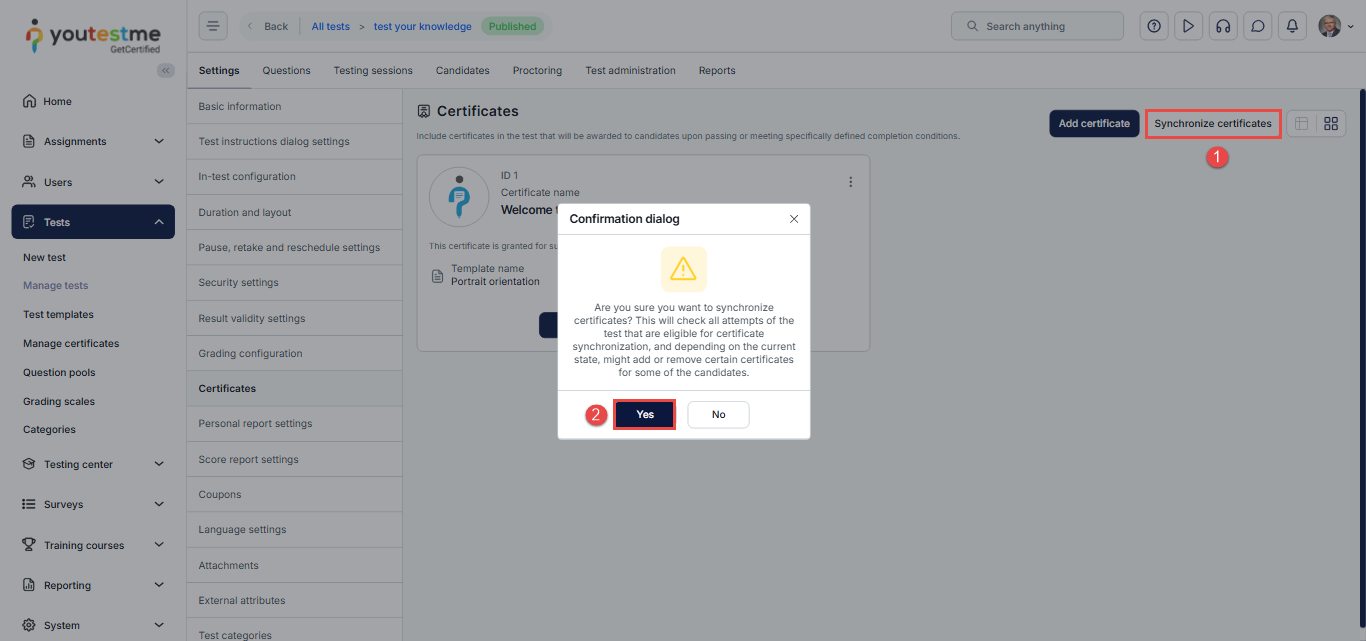The height and width of the screenshot is (641, 1366).
Task: Click the Reporting icon in sidebar
Action: coord(29,585)
